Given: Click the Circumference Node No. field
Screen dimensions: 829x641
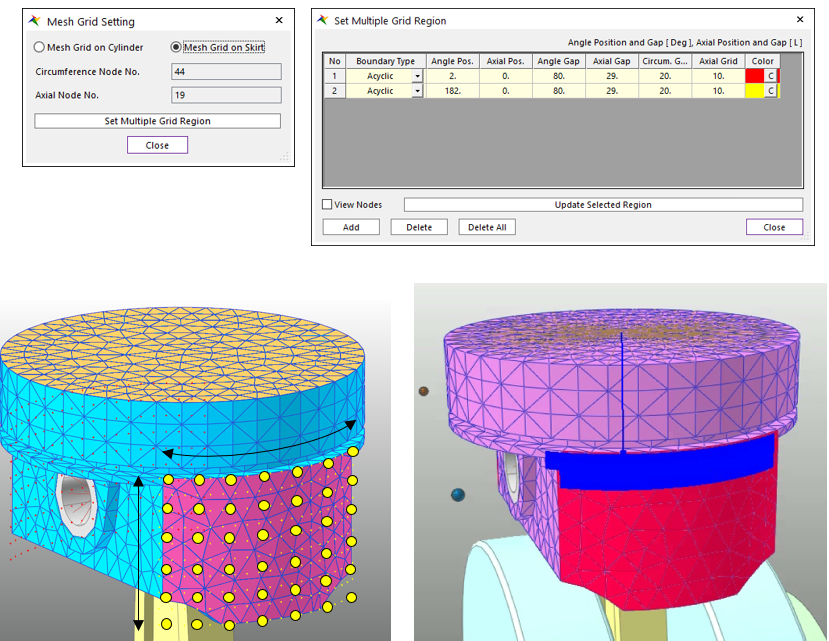Looking at the screenshot, I should 225,72.
